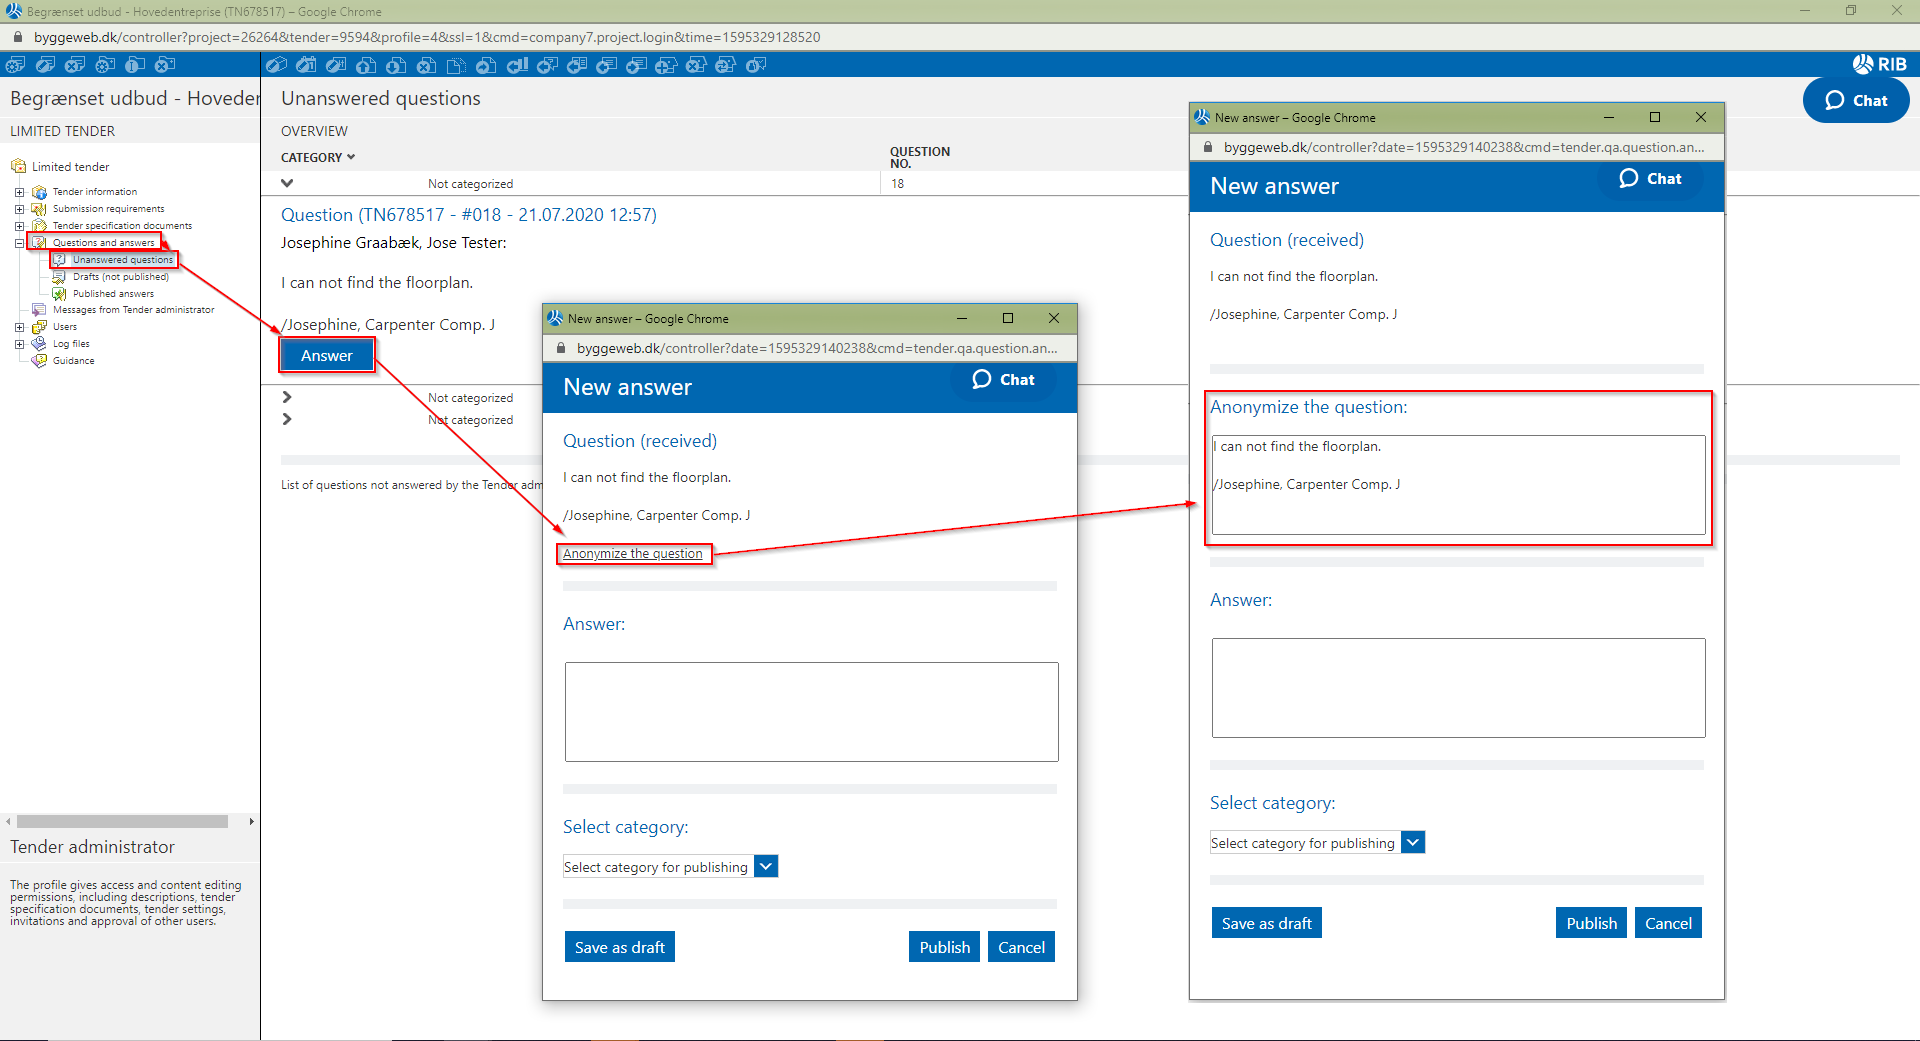Click the Users icon in the tree
This screenshot has width=1920, height=1041.
coord(40,327)
